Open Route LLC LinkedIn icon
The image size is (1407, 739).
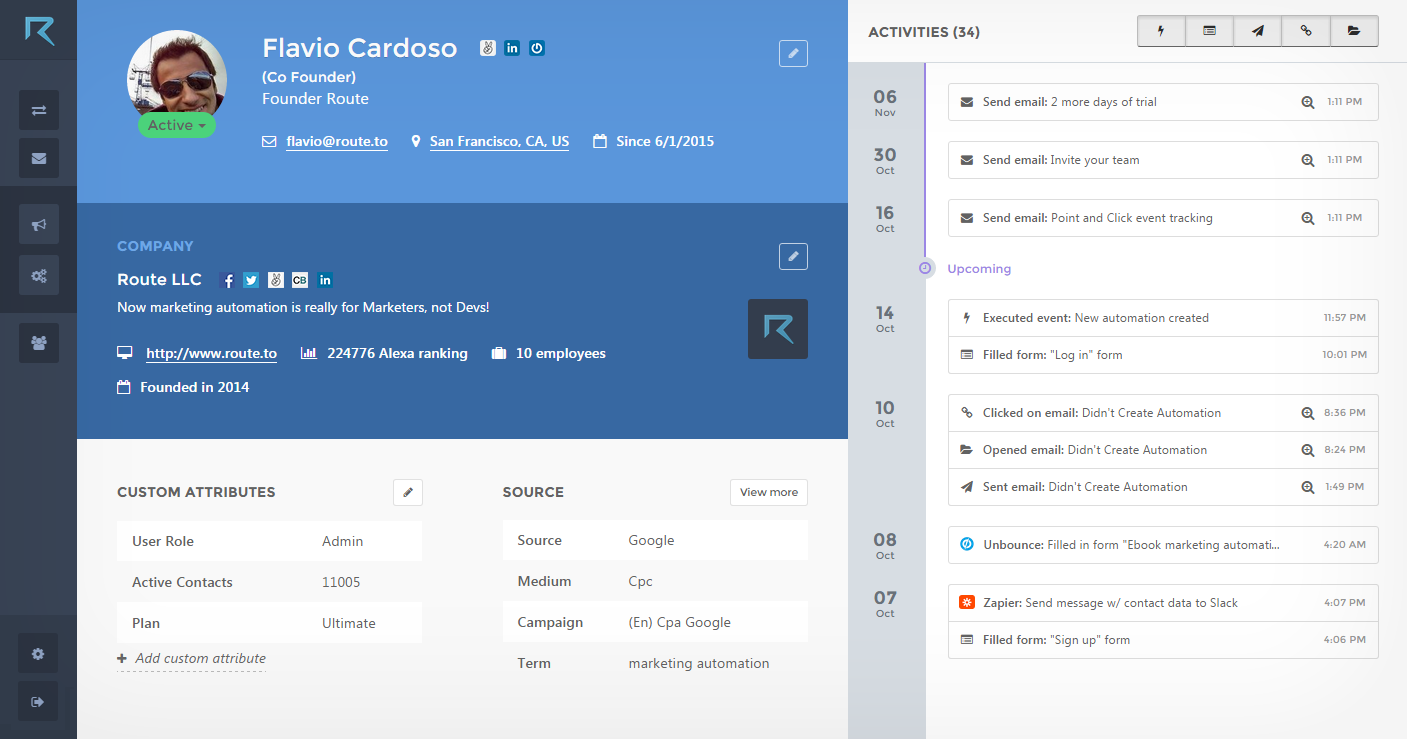(x=325, y=280)
